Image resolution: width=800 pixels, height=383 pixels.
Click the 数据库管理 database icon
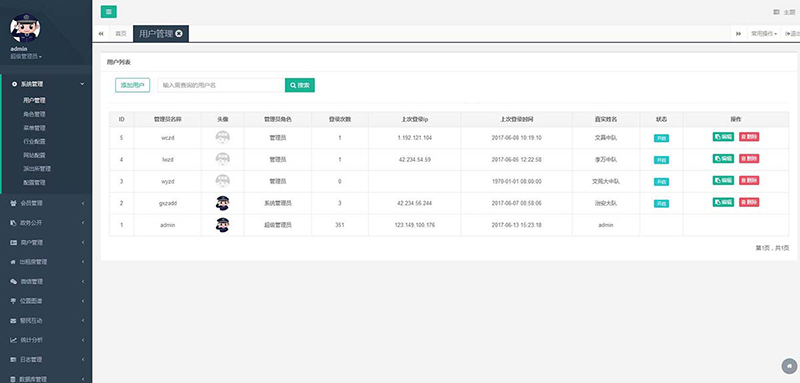[x=14, y=379]
